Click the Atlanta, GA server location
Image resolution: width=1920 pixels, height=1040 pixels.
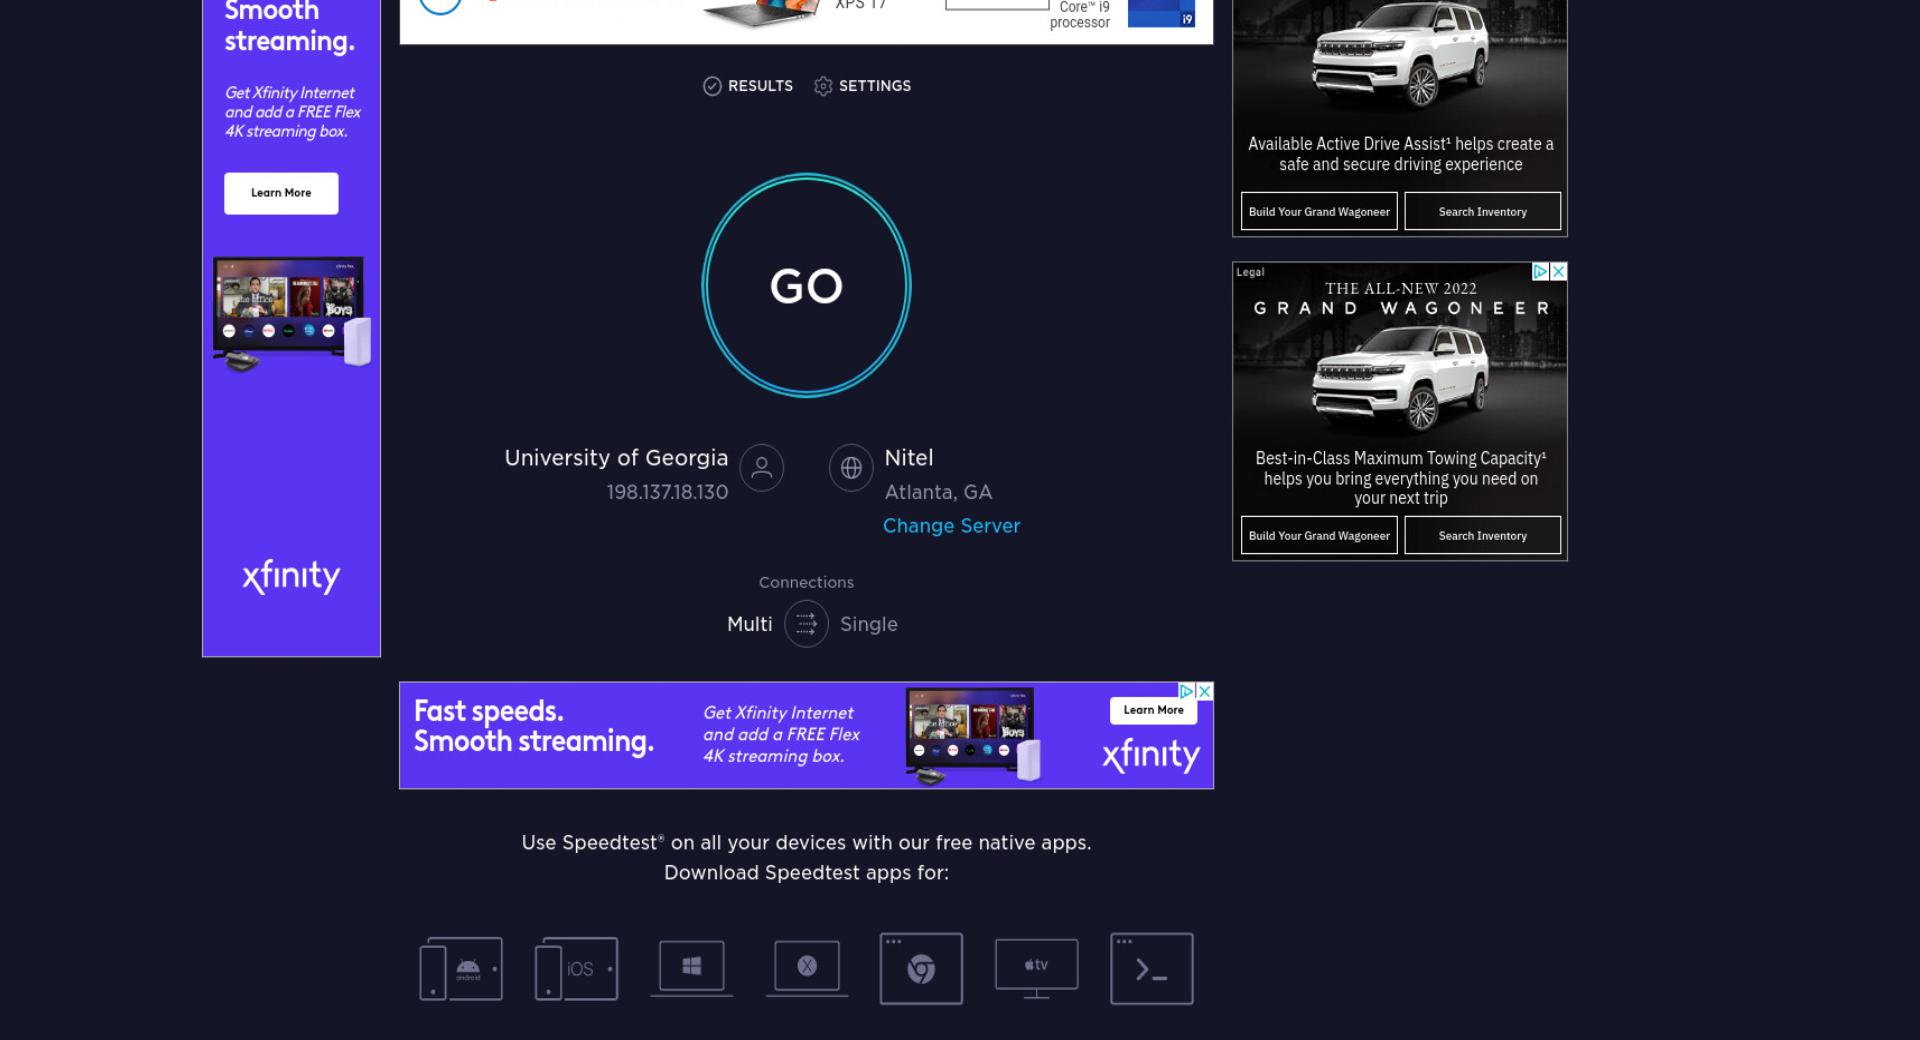938,492
